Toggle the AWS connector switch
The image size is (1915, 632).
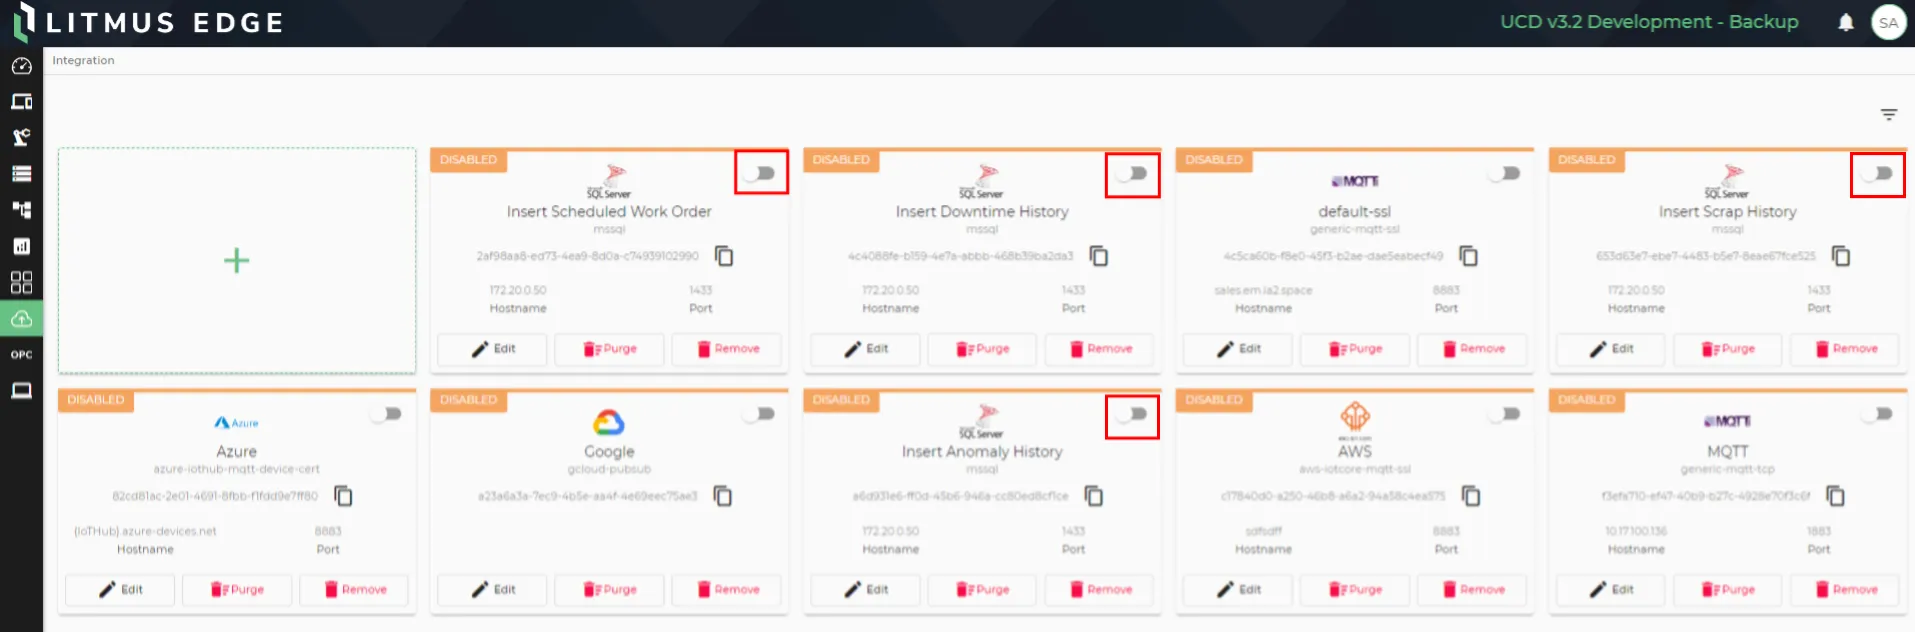click(1506, 414)
